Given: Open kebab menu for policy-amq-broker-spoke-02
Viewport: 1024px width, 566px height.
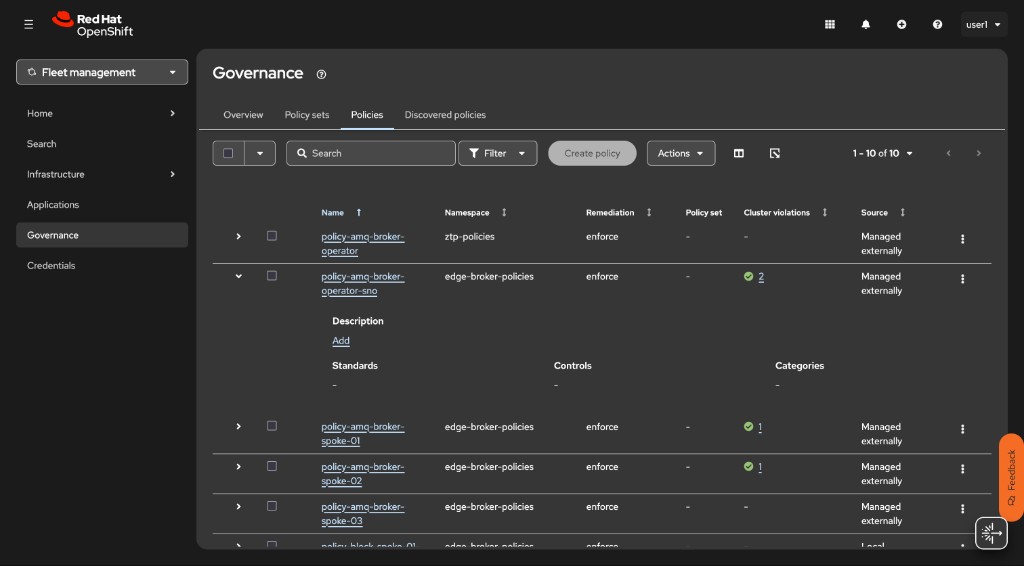Looking at the screenshot, I should coord(962,469).
